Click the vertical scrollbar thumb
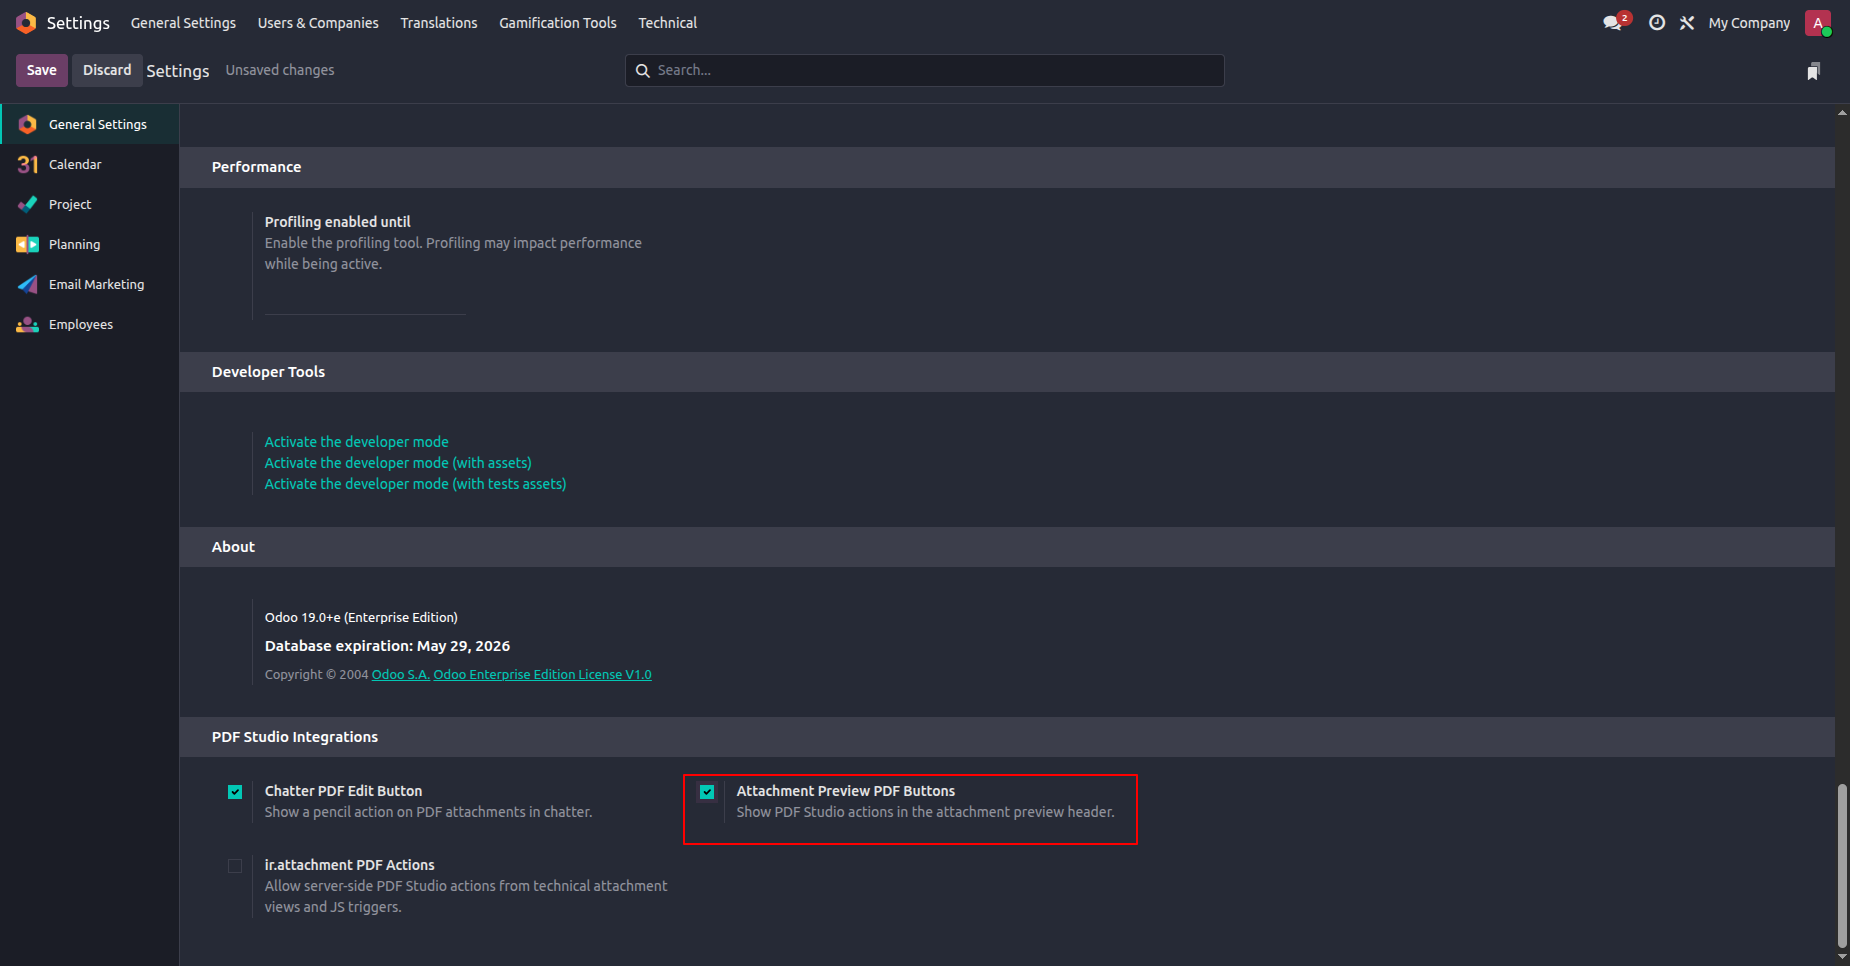Screen dimensions: 1850x966 (1842, 865)
